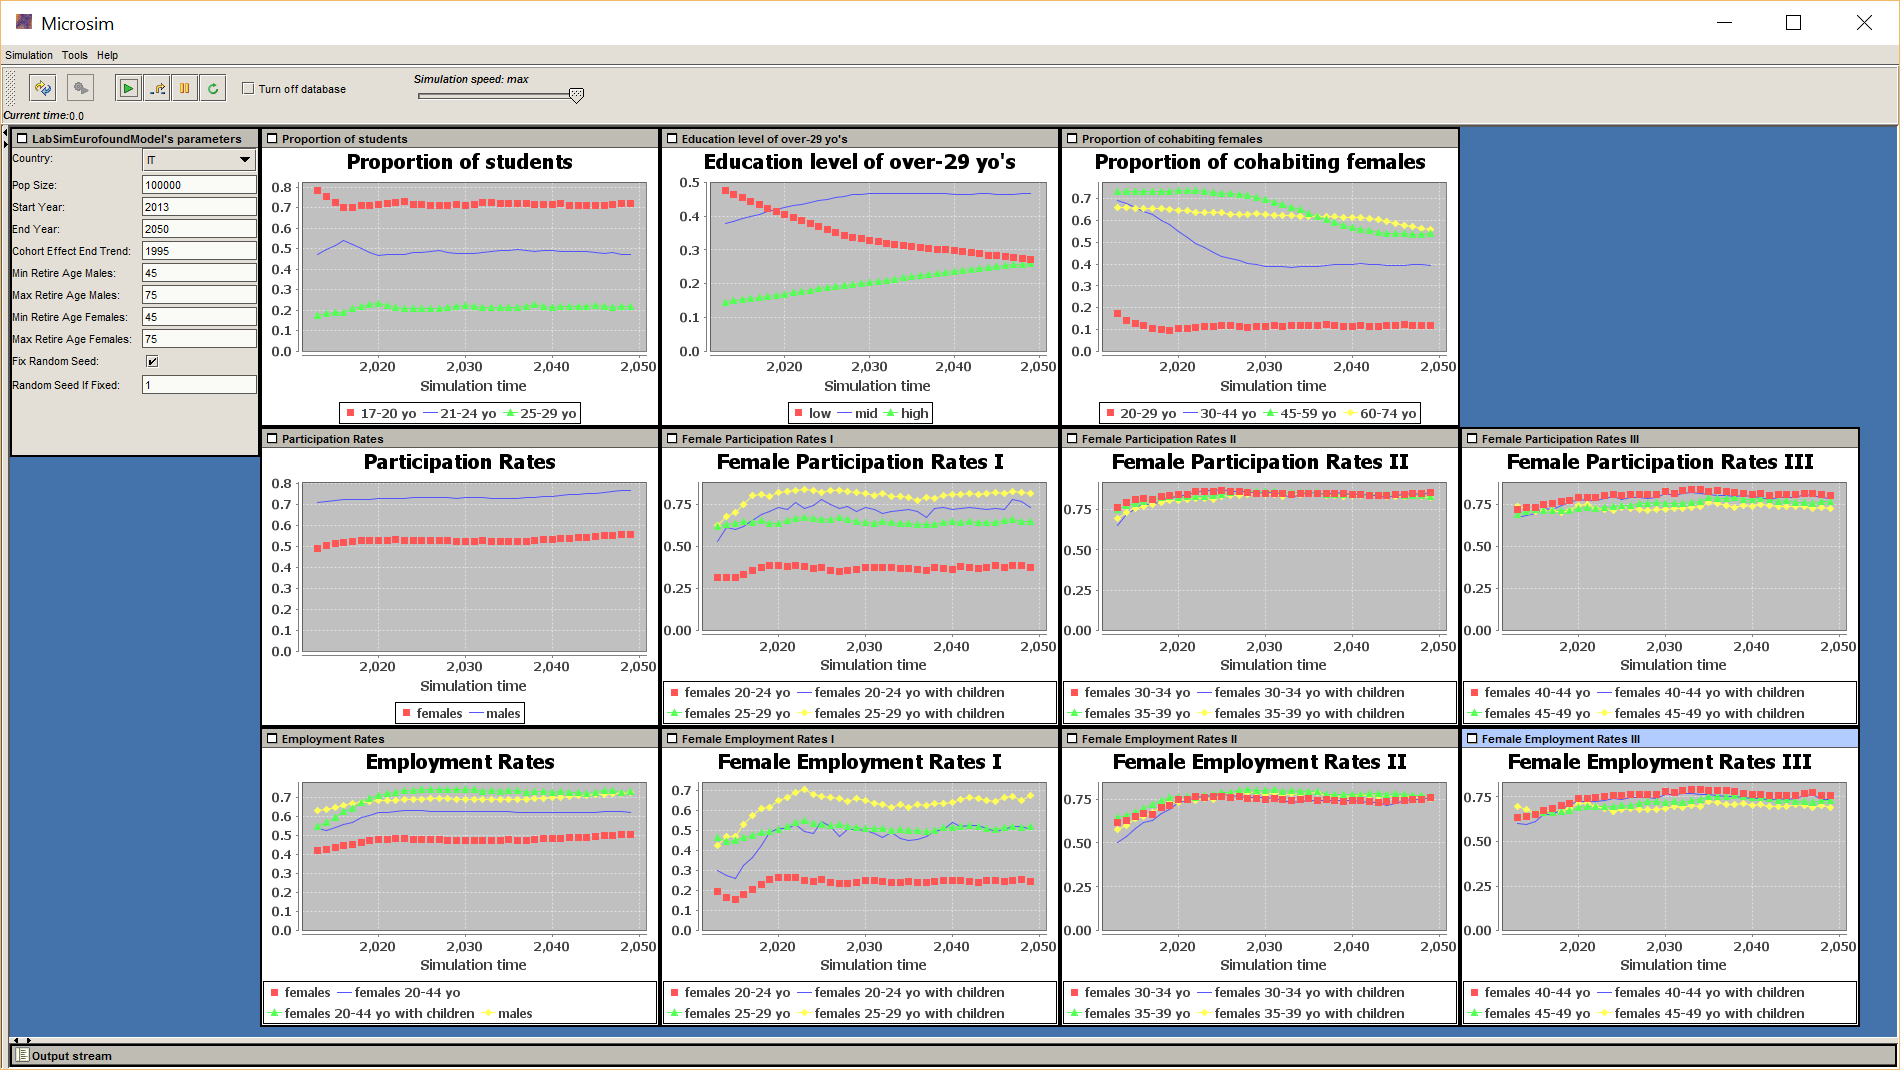
Task: Click the green reload simulation icon
Action: (x=213, y=88)
